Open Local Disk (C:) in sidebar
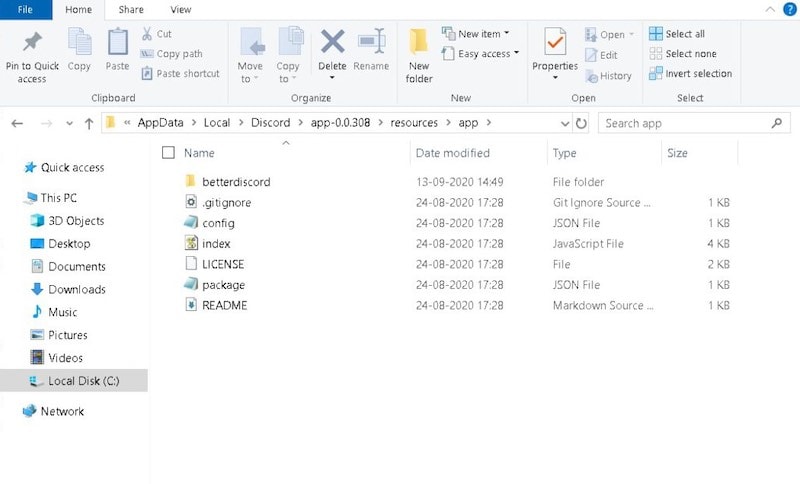The image size is (800, 484). 74,380
